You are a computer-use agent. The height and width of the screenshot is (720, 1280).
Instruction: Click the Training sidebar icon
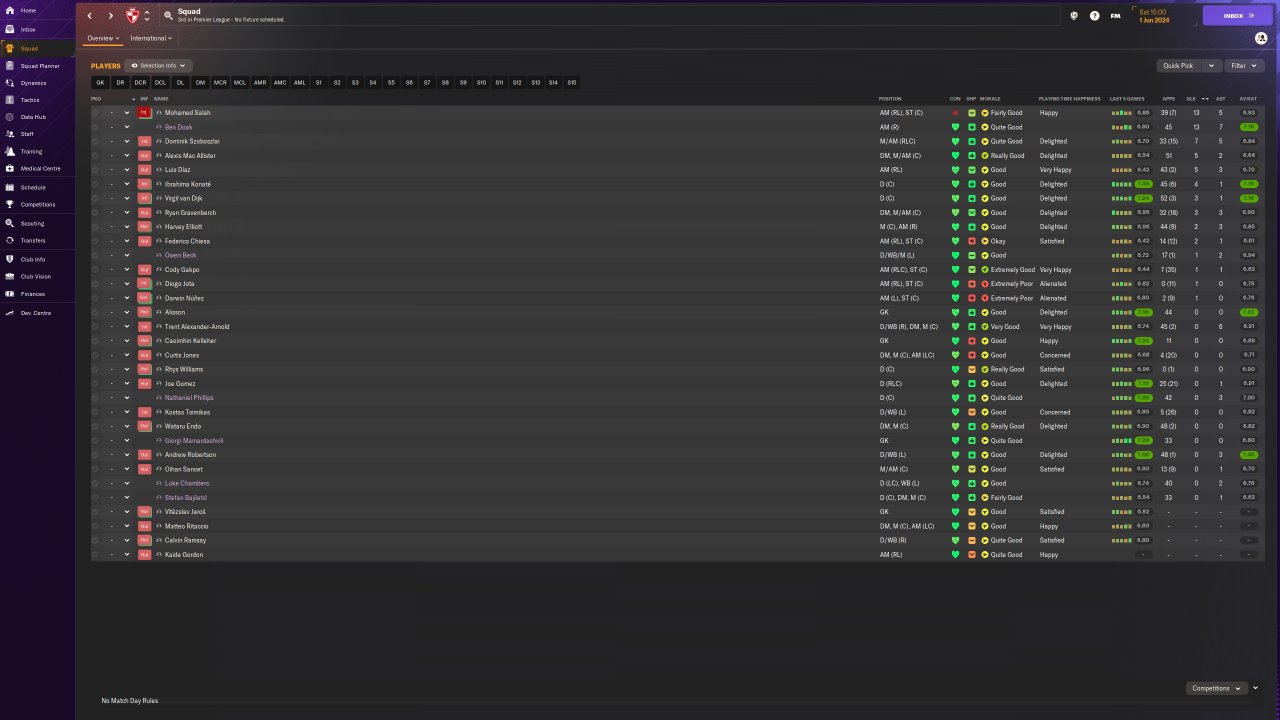[x=9, y=152]
